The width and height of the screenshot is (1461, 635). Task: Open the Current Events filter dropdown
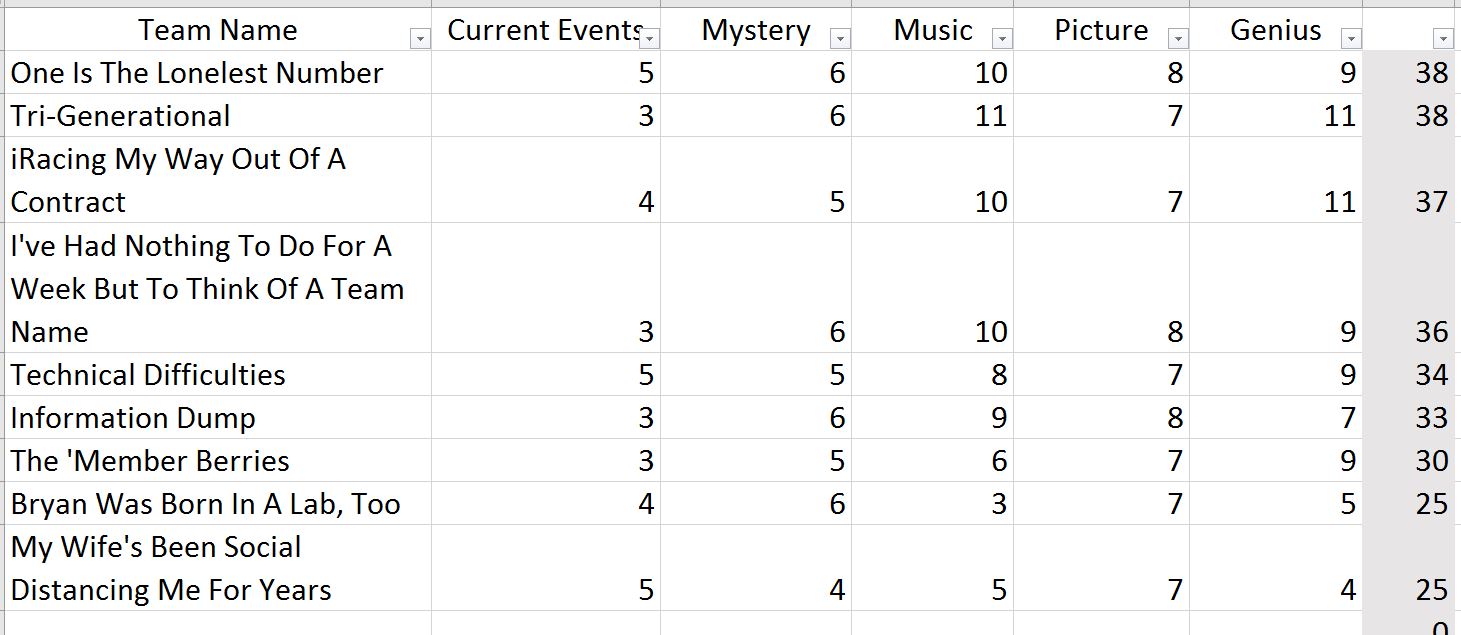point(650,39)
